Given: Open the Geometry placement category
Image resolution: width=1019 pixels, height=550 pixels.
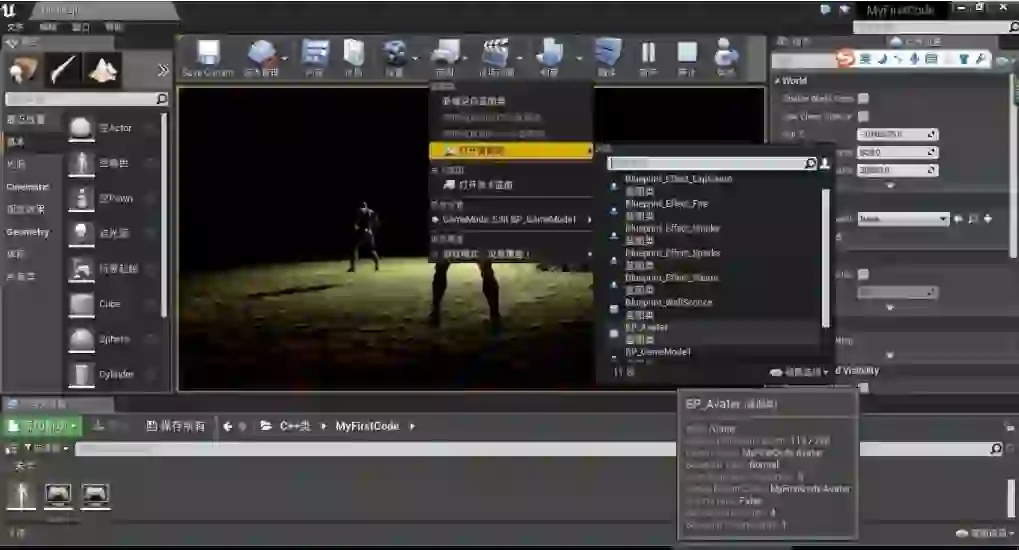Looking at the screenshot, I should [28, 232].
